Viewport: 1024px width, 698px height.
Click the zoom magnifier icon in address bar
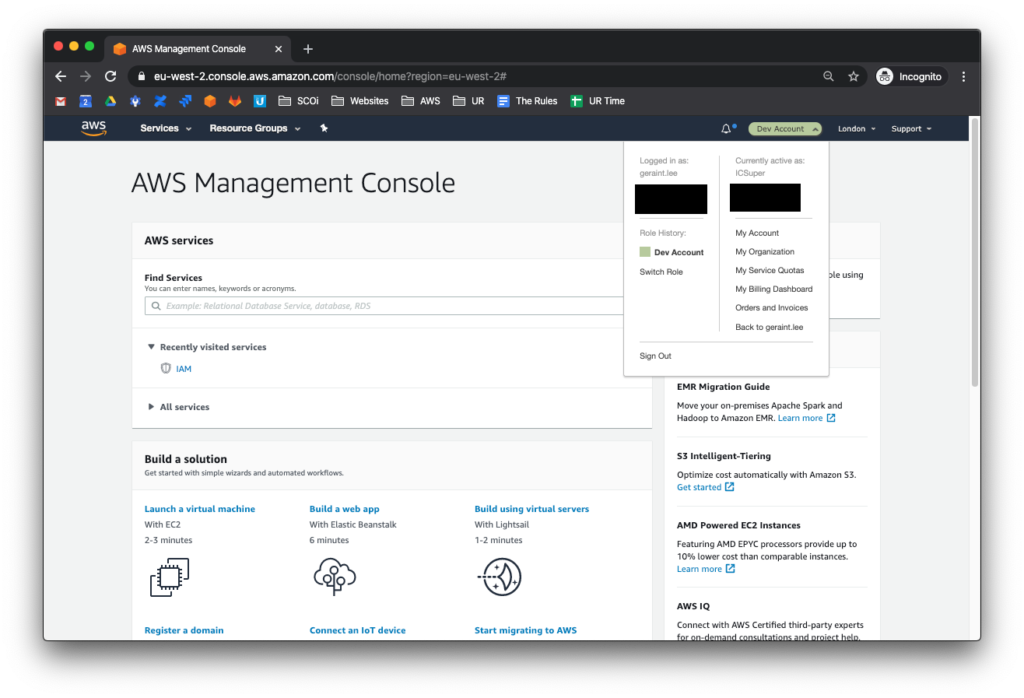pos(828,76)
